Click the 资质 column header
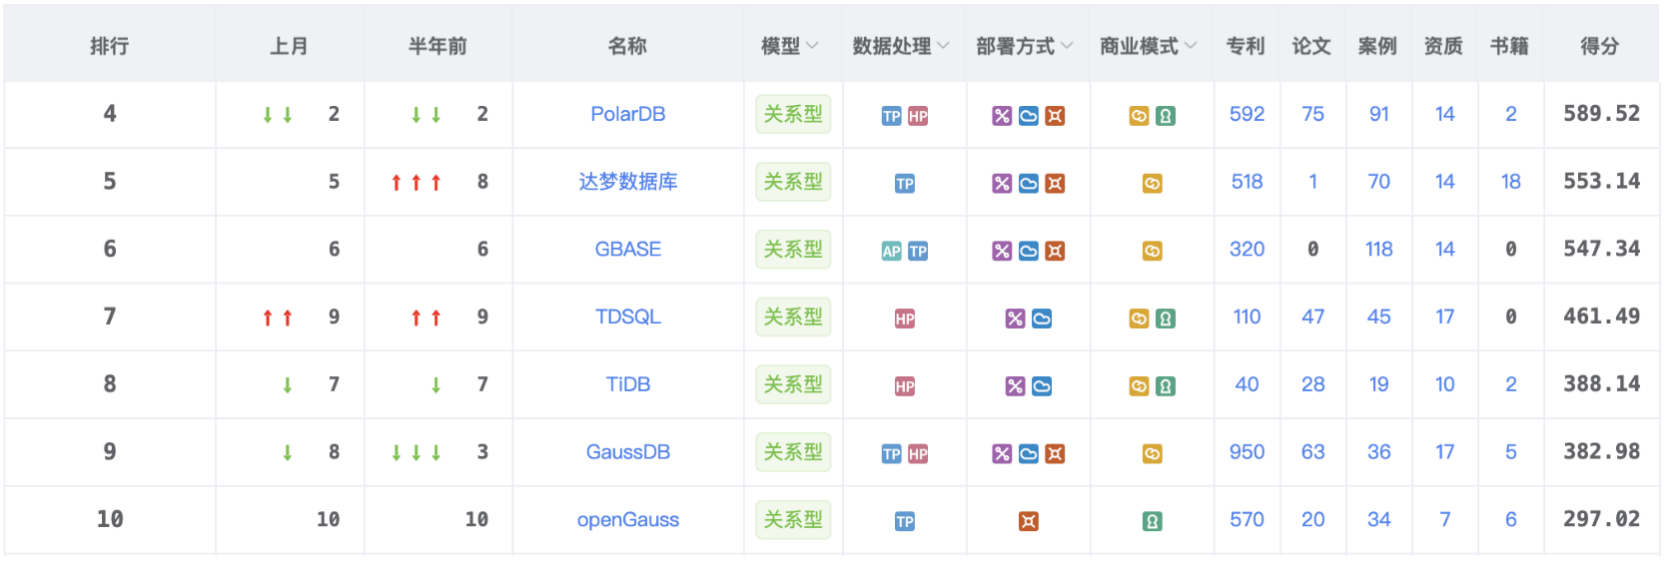1666x564 pixels. coord(1444,46)
